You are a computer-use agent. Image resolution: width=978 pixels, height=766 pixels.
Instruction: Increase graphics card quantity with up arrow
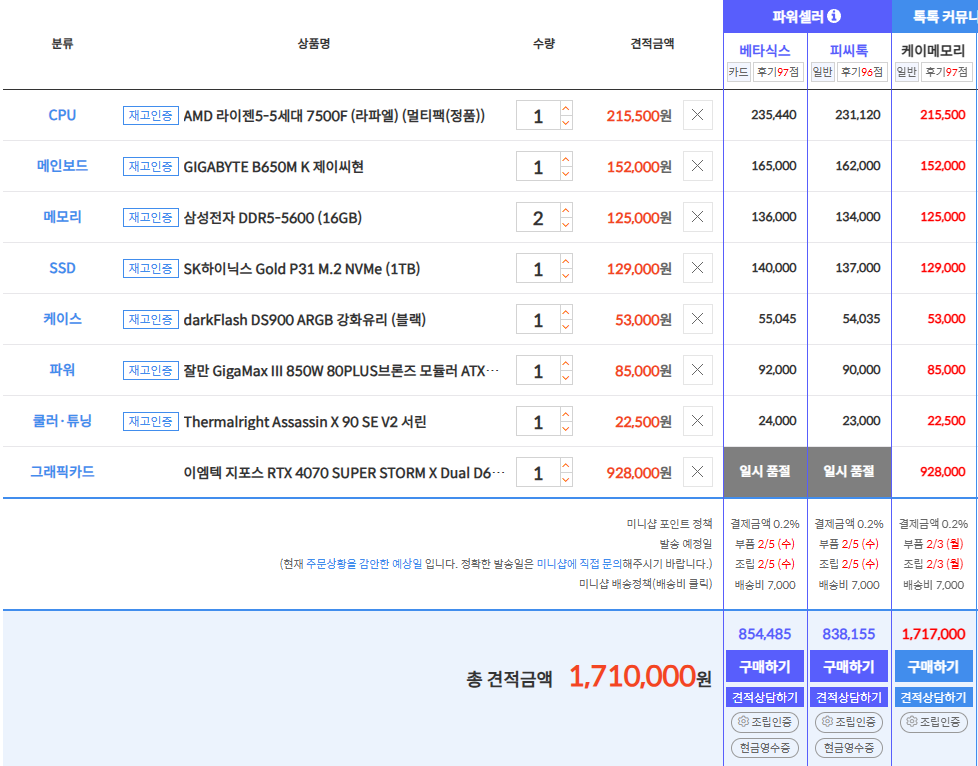(x=566, y=465)
